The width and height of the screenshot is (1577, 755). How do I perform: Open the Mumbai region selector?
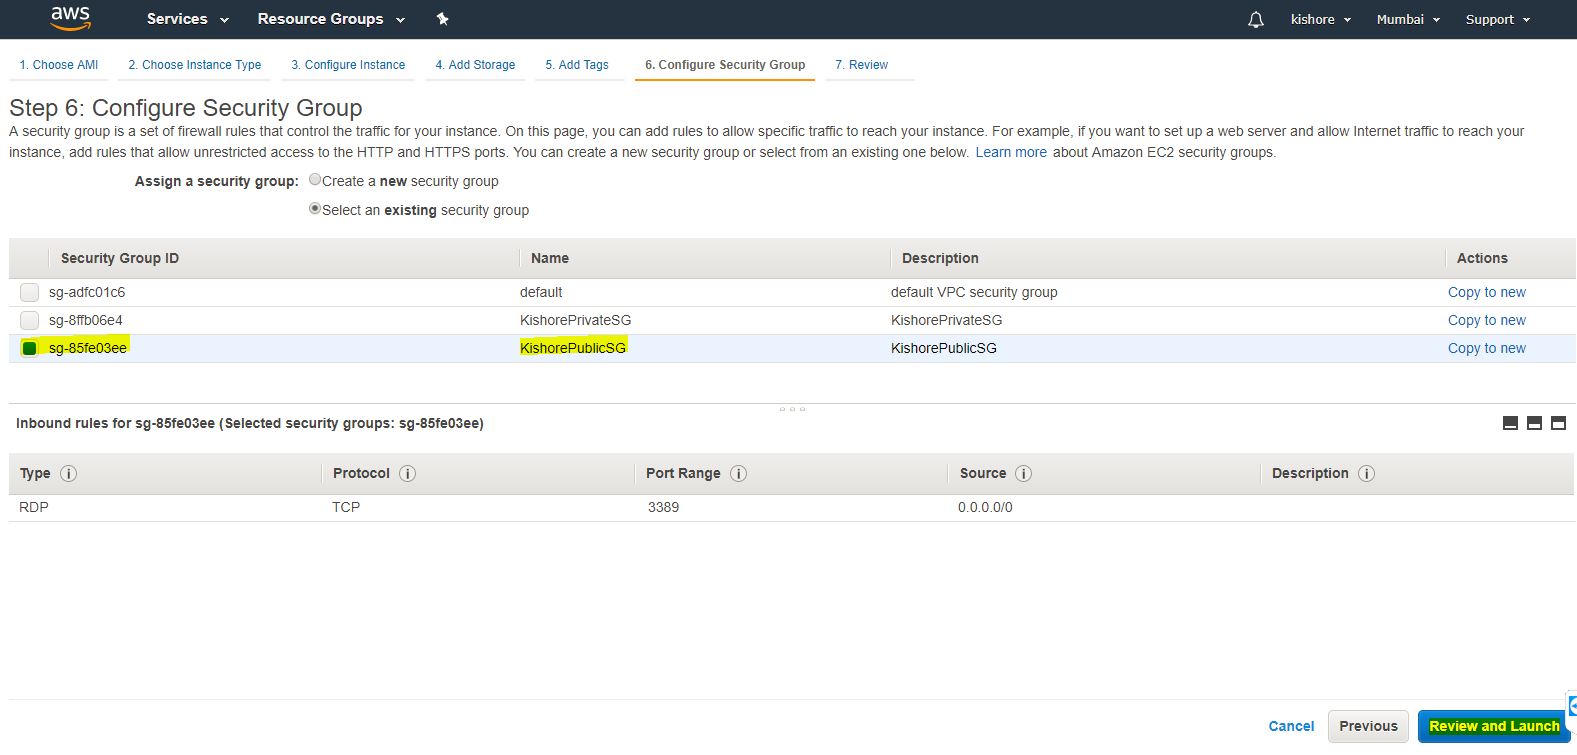pos(1408,20)
